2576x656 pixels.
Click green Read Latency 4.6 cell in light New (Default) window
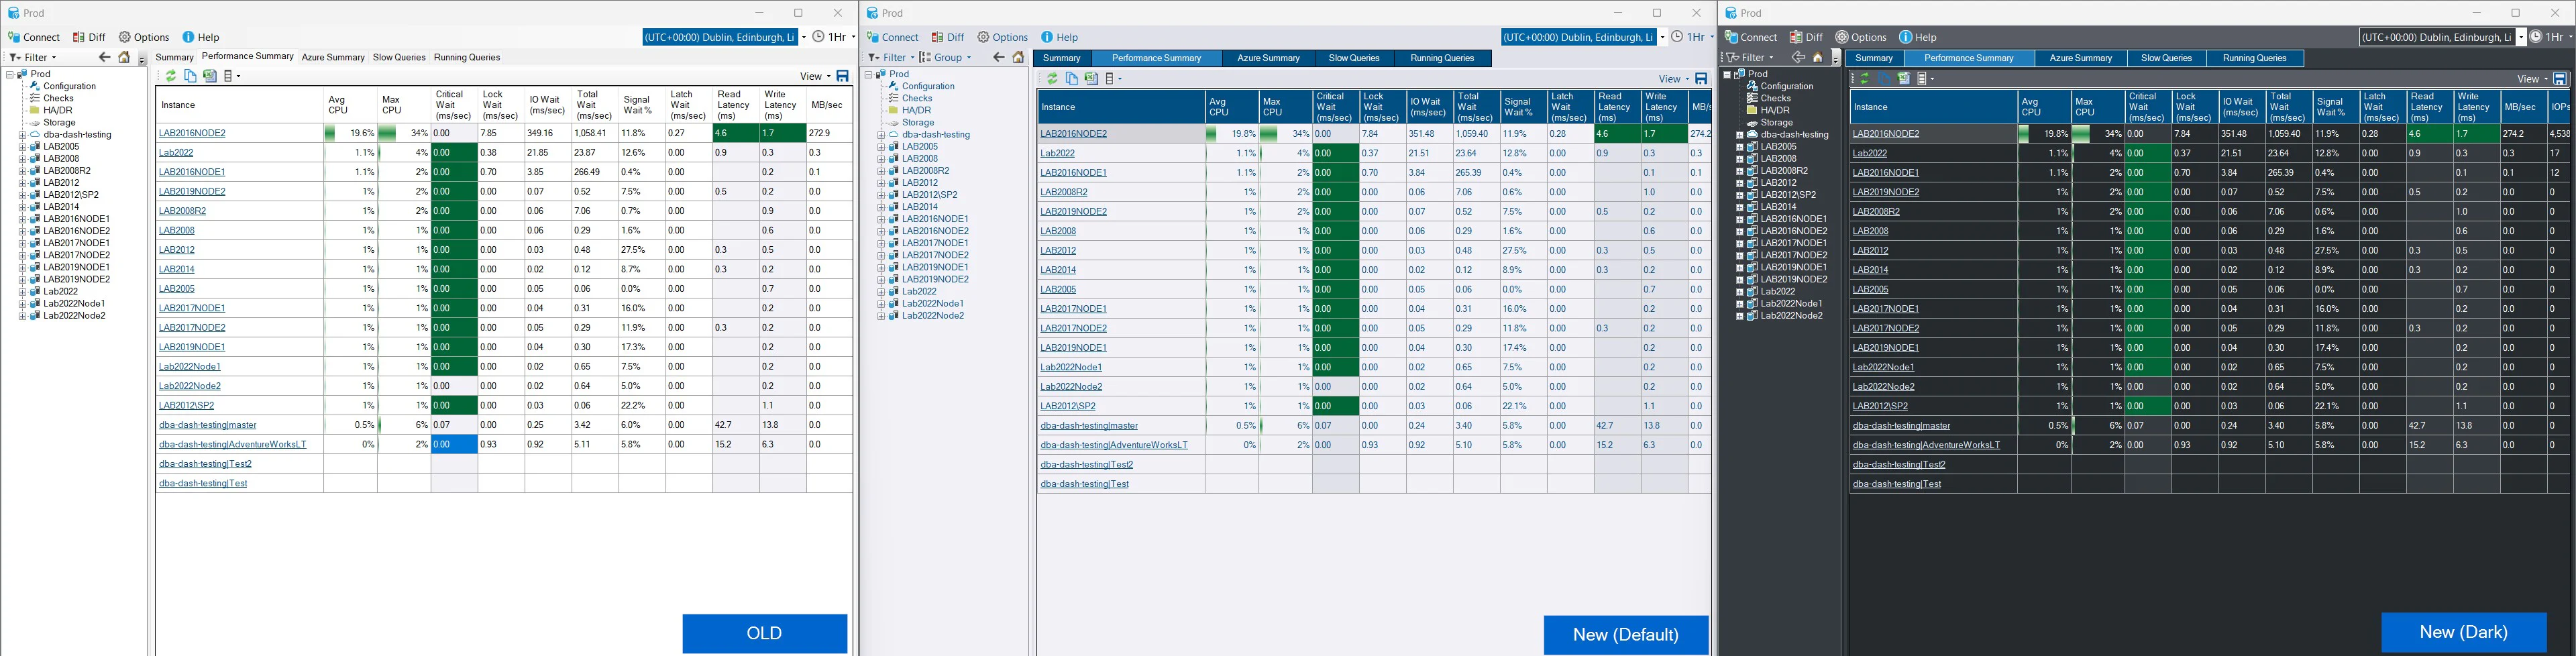[x=1617, y=134]
